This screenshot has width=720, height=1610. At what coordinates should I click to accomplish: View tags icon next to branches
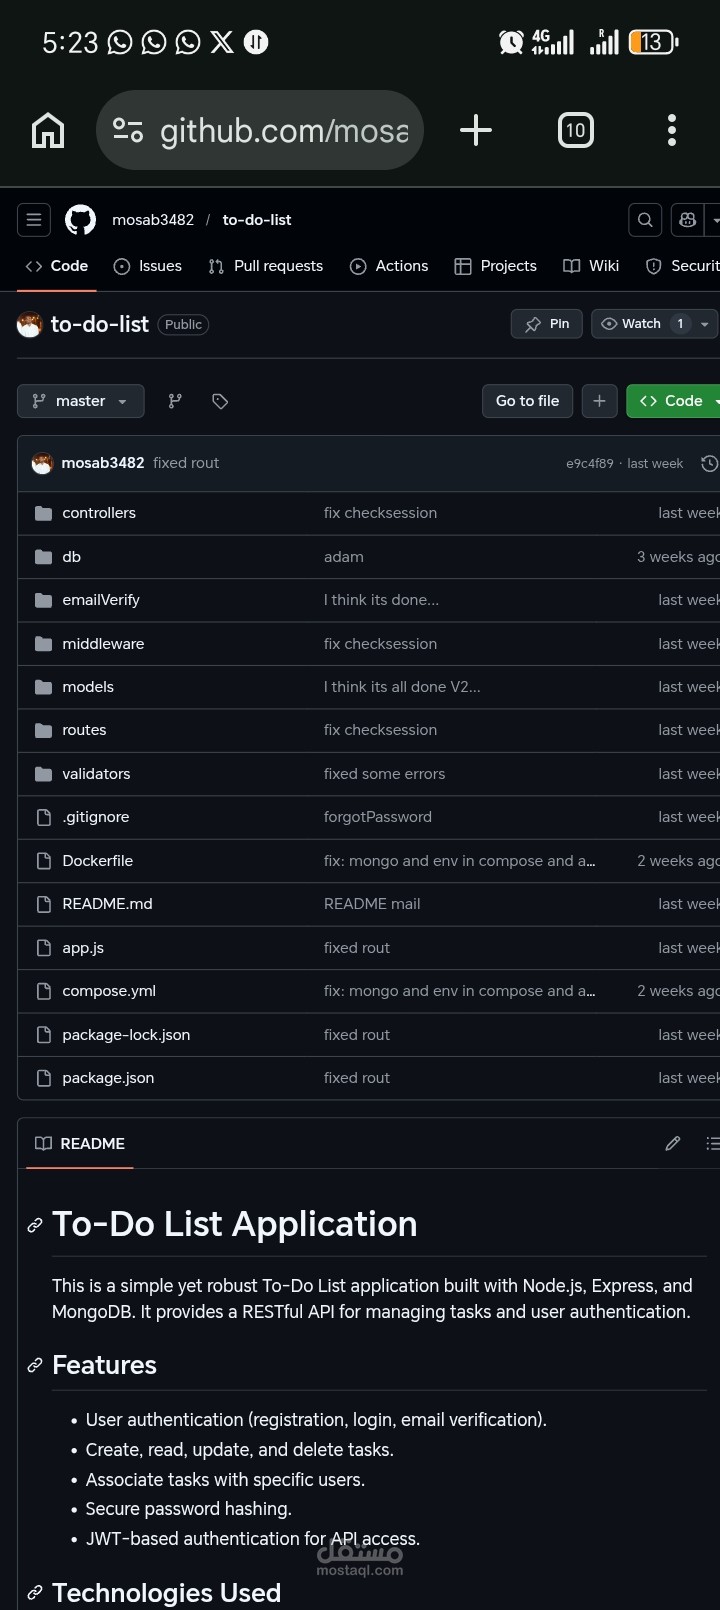tap(220, 401)
